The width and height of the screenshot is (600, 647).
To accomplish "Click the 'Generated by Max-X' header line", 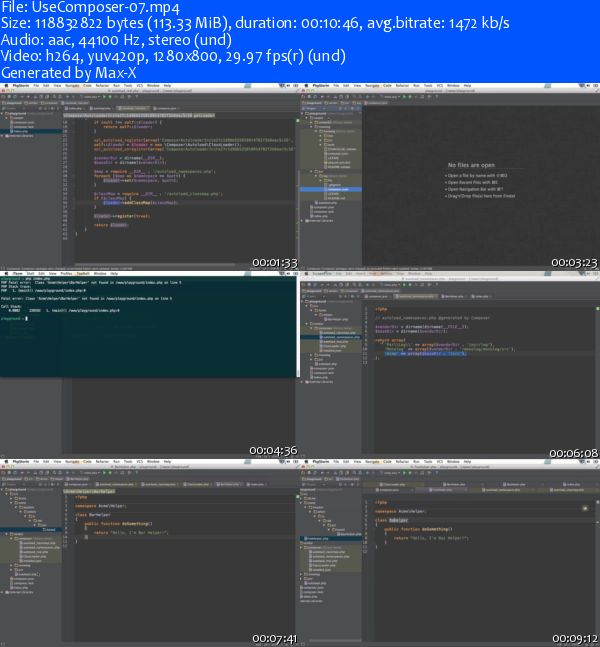I will click(69, 73).
